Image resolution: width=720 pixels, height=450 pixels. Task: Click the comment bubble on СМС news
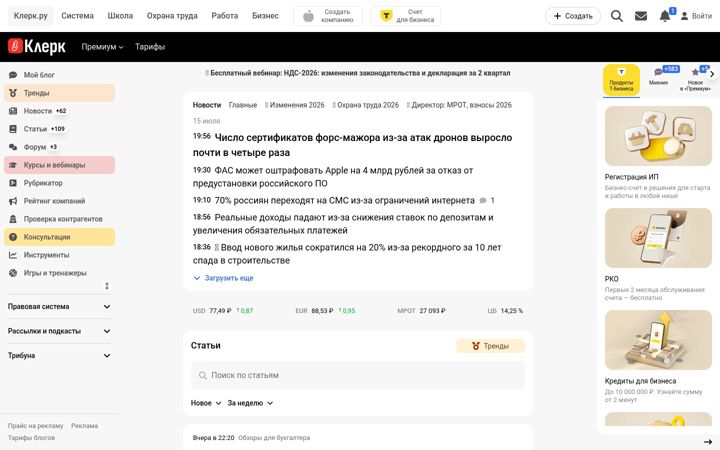(483, 201)
